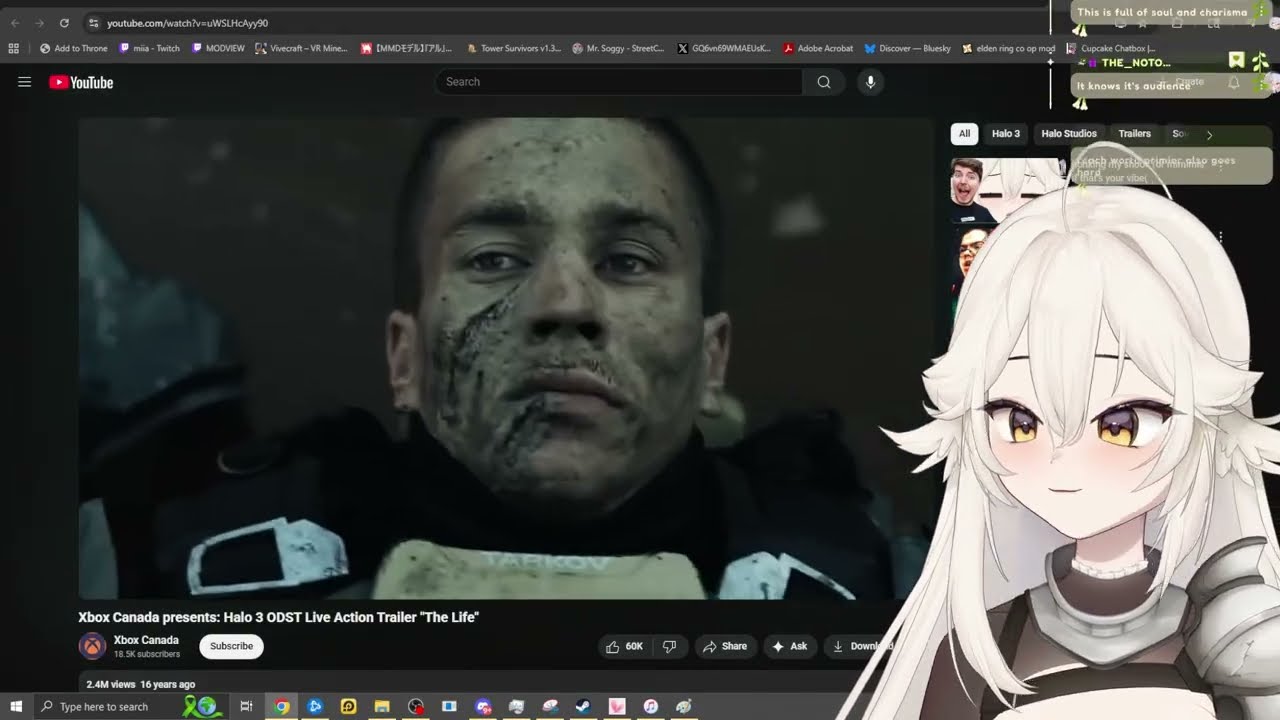Click the dislike thumbs-down icon
Image resolution: width=1280 pixels, height=720 pixels.
669,646
